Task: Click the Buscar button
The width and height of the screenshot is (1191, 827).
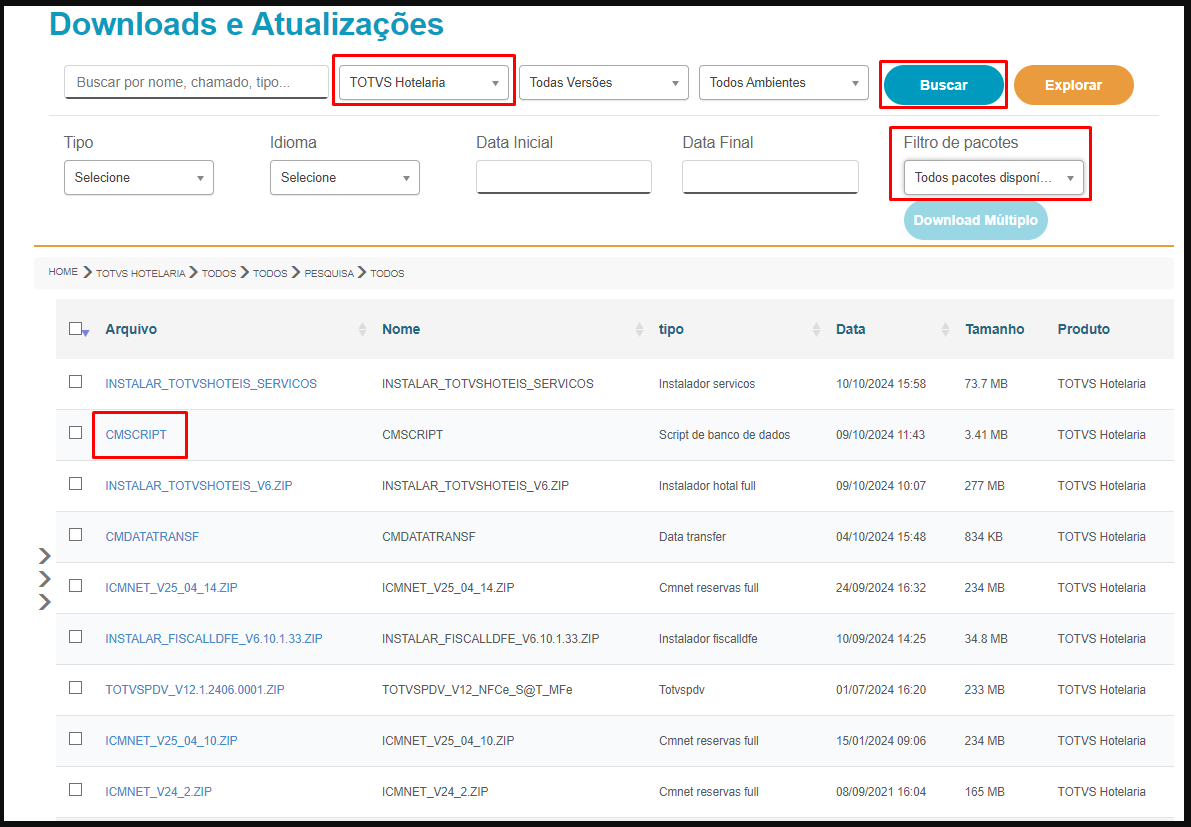Action: point(943,85)
